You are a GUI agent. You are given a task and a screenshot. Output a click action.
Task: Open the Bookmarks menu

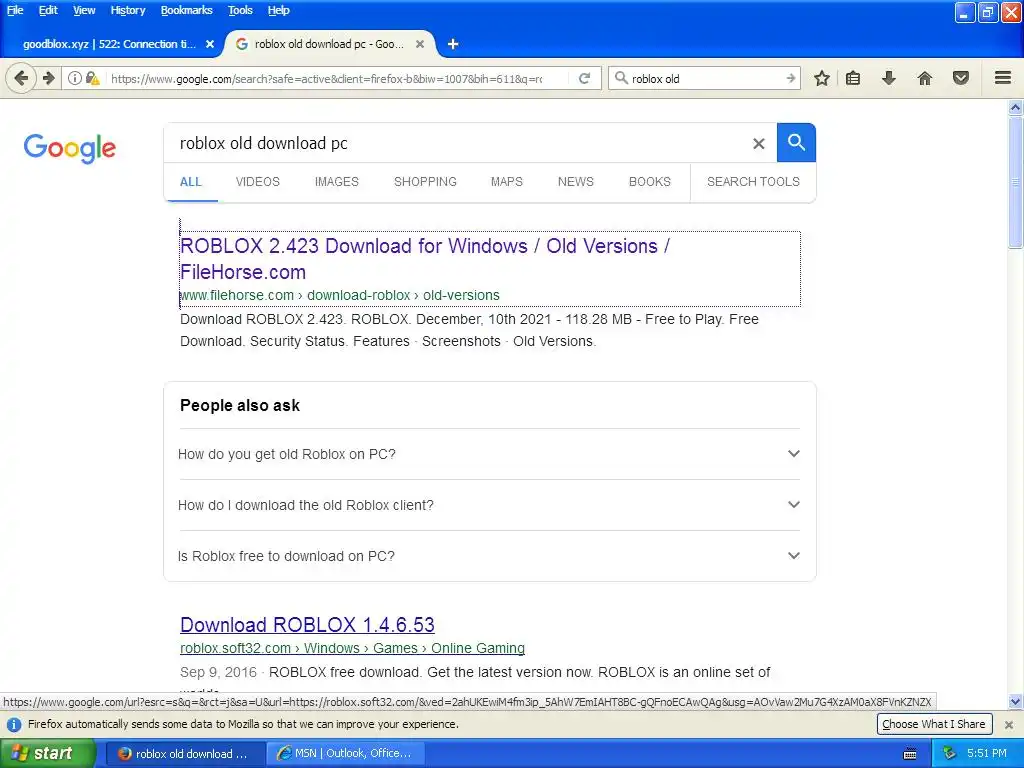186,10
